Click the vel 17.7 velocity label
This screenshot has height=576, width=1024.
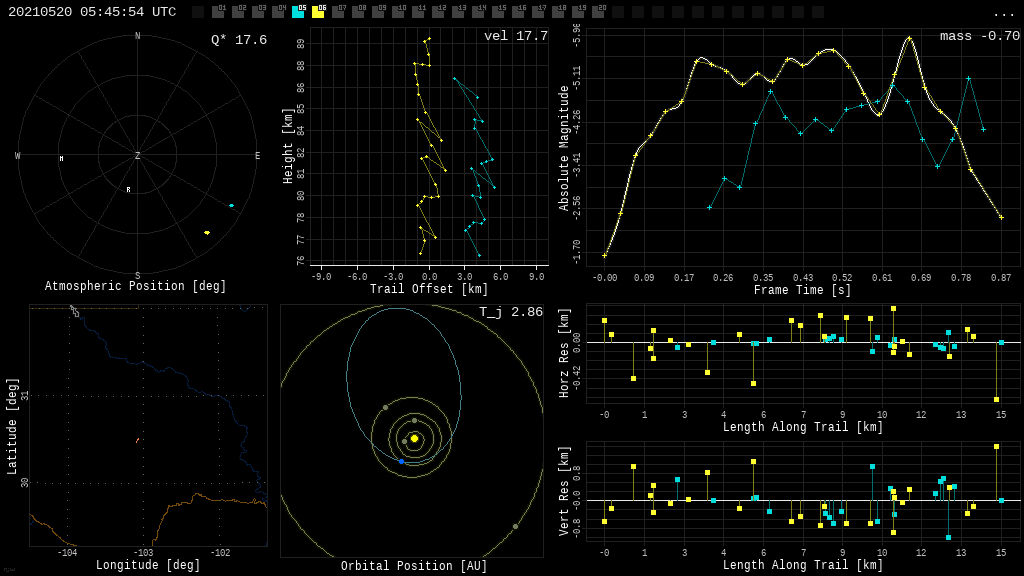(515, 36)
